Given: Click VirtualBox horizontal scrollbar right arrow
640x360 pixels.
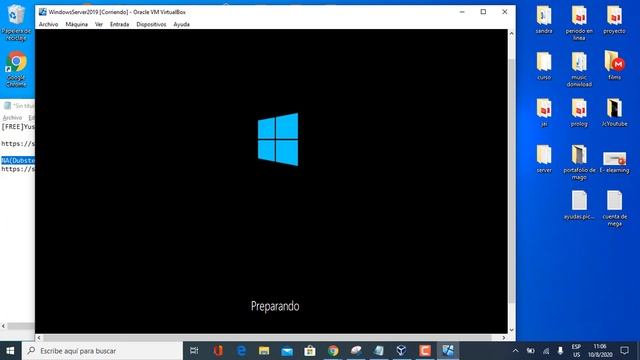Looking at the screenshot, I should point(504,338).
